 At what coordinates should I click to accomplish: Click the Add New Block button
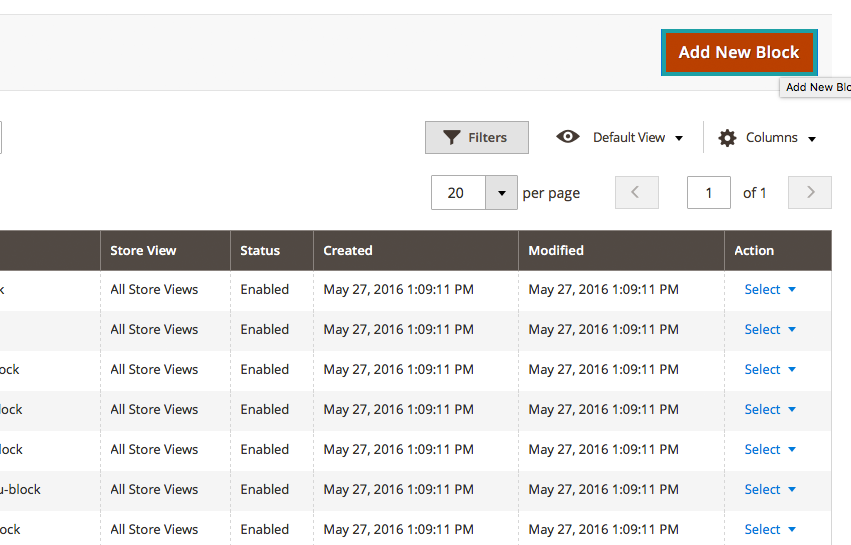click(738, 52)
